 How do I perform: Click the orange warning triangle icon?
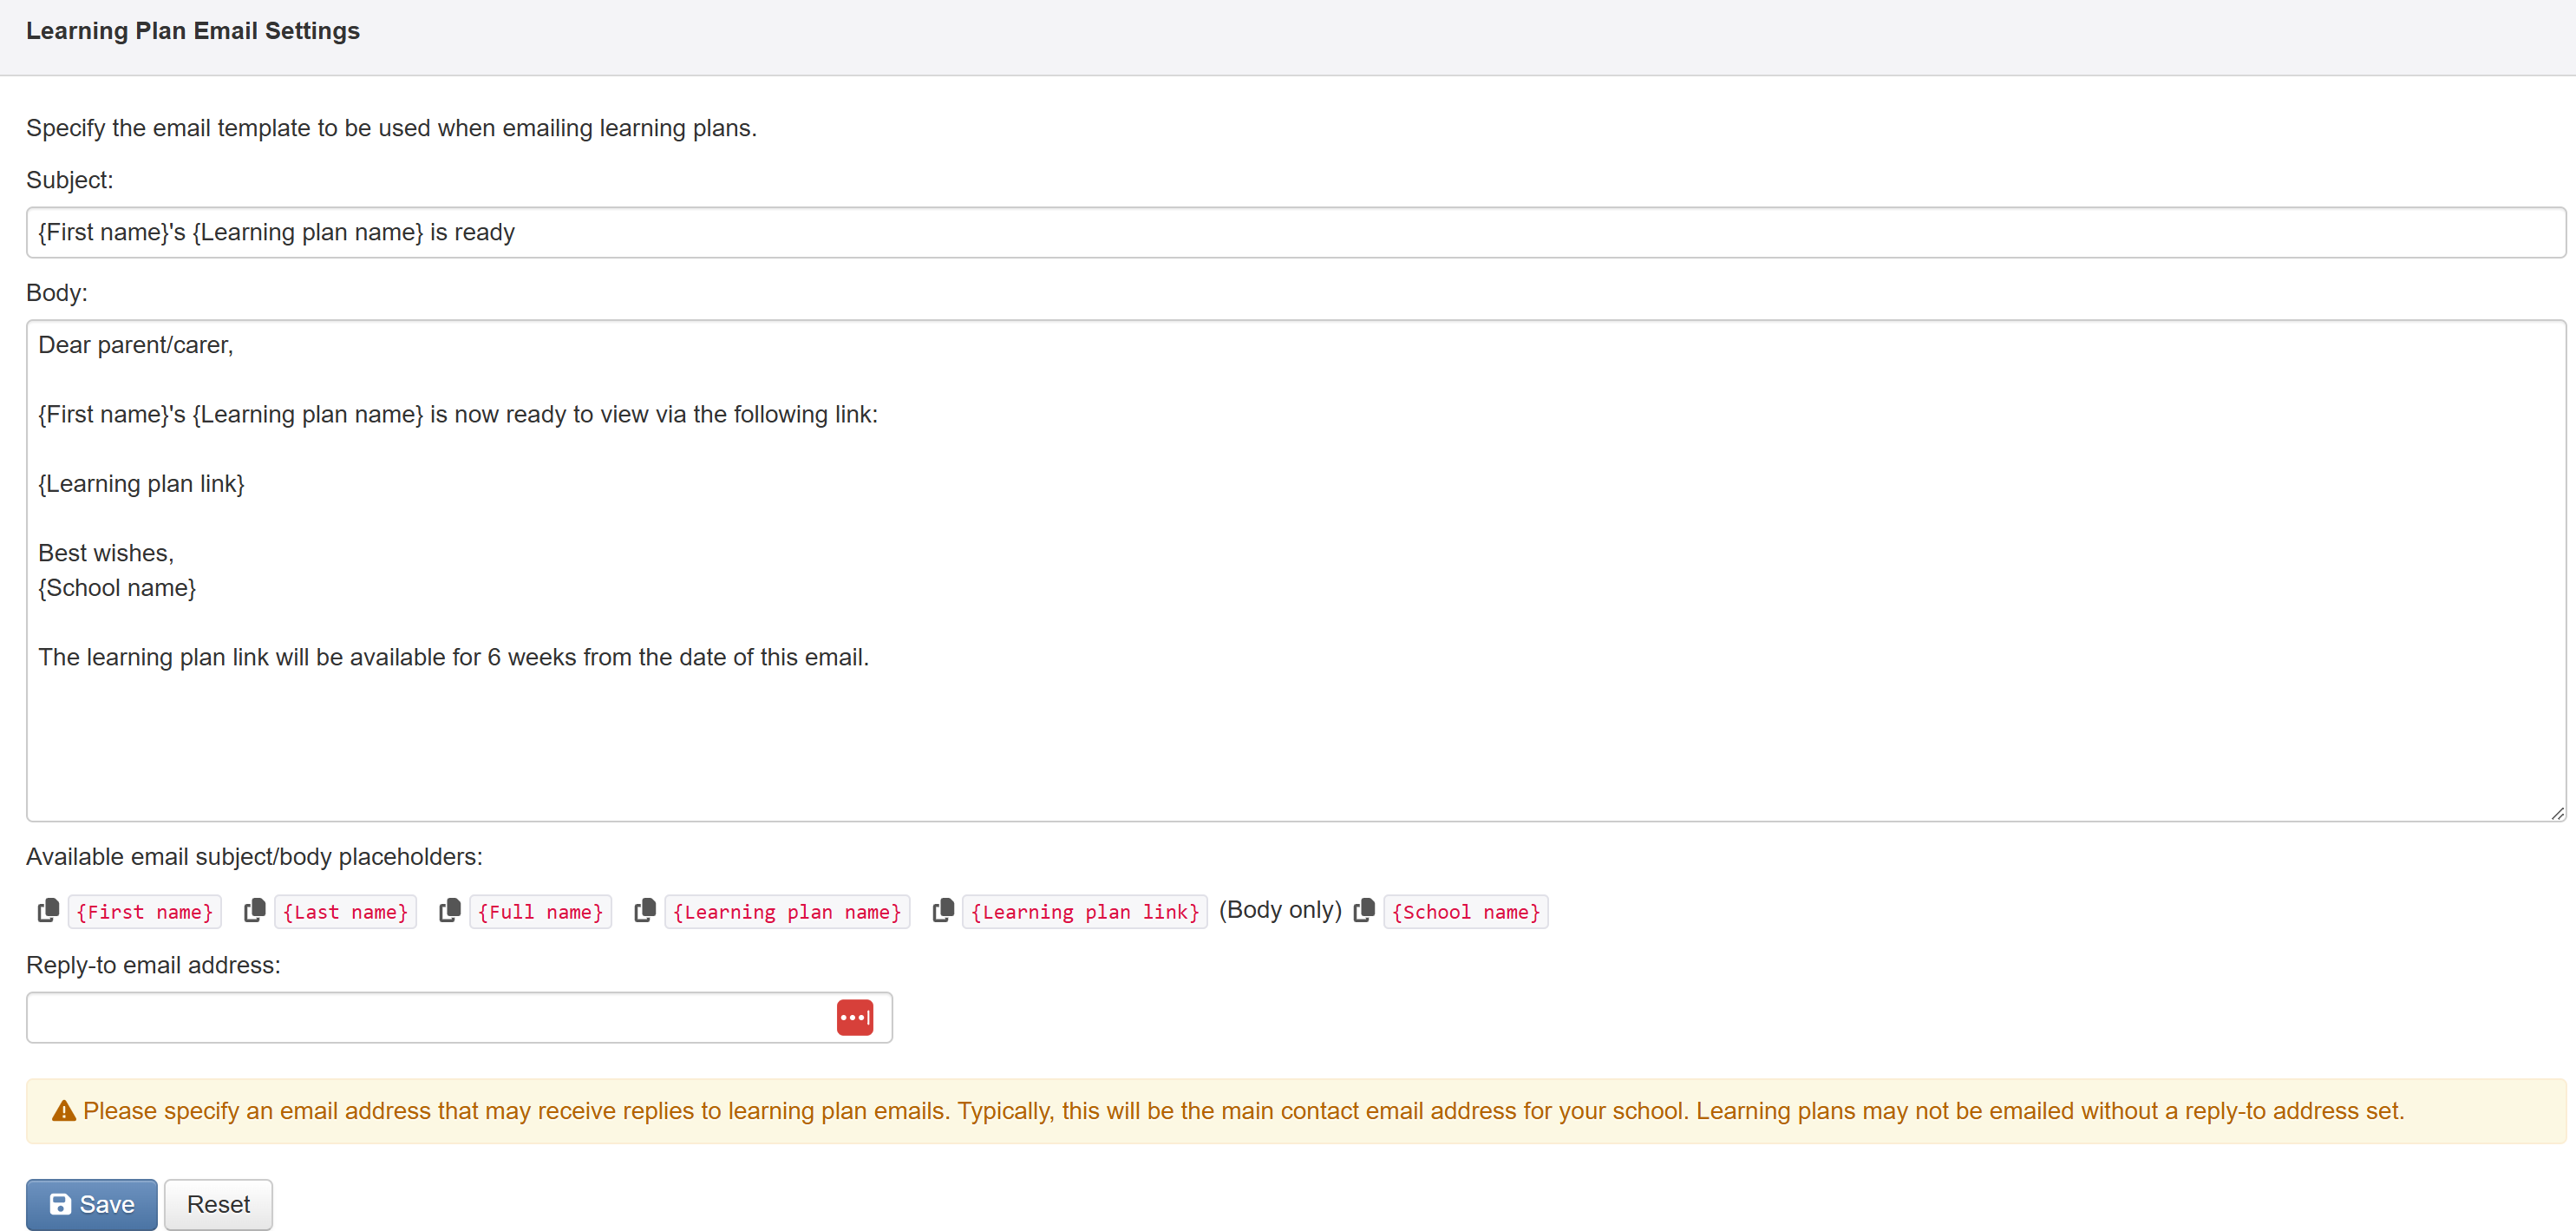pos(64,1110)
